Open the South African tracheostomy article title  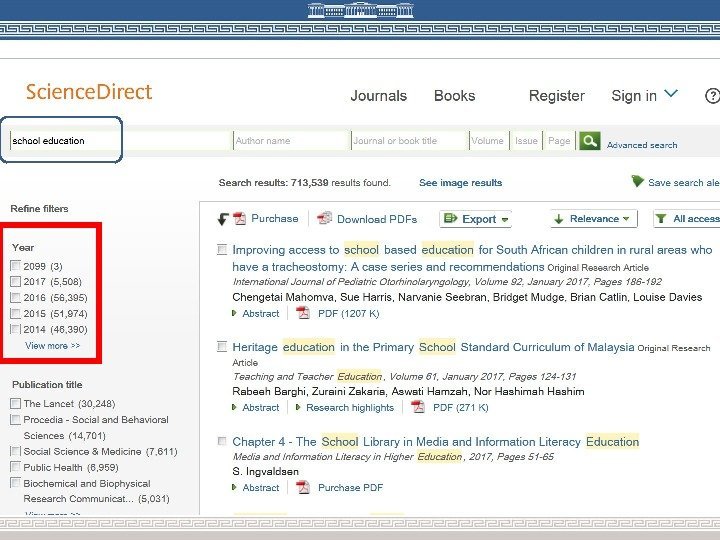[472, 258]
